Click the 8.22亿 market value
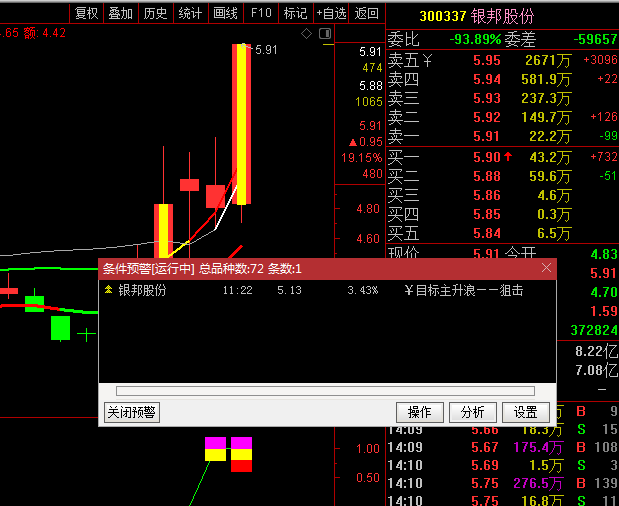The height and width of the screenshot is (506, 619). click(x=596, y=351)
